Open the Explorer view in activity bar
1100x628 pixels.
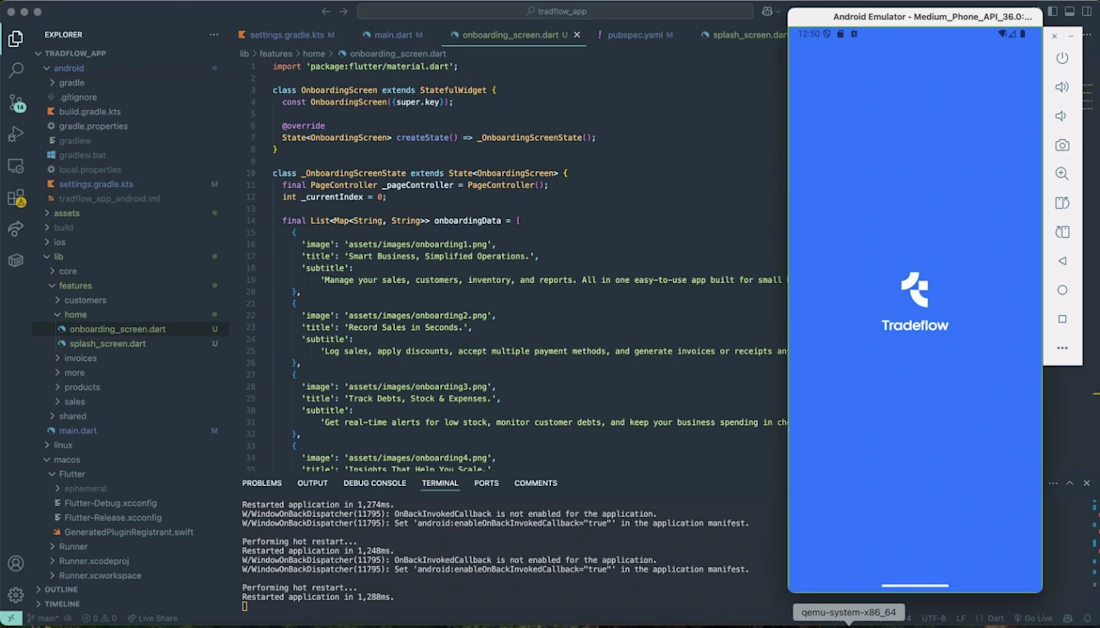15,38
